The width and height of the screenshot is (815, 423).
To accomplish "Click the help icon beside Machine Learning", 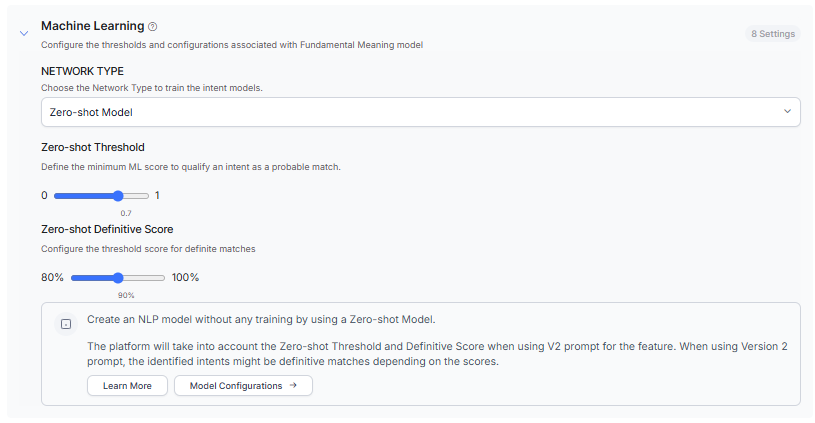I will point(153,26).
